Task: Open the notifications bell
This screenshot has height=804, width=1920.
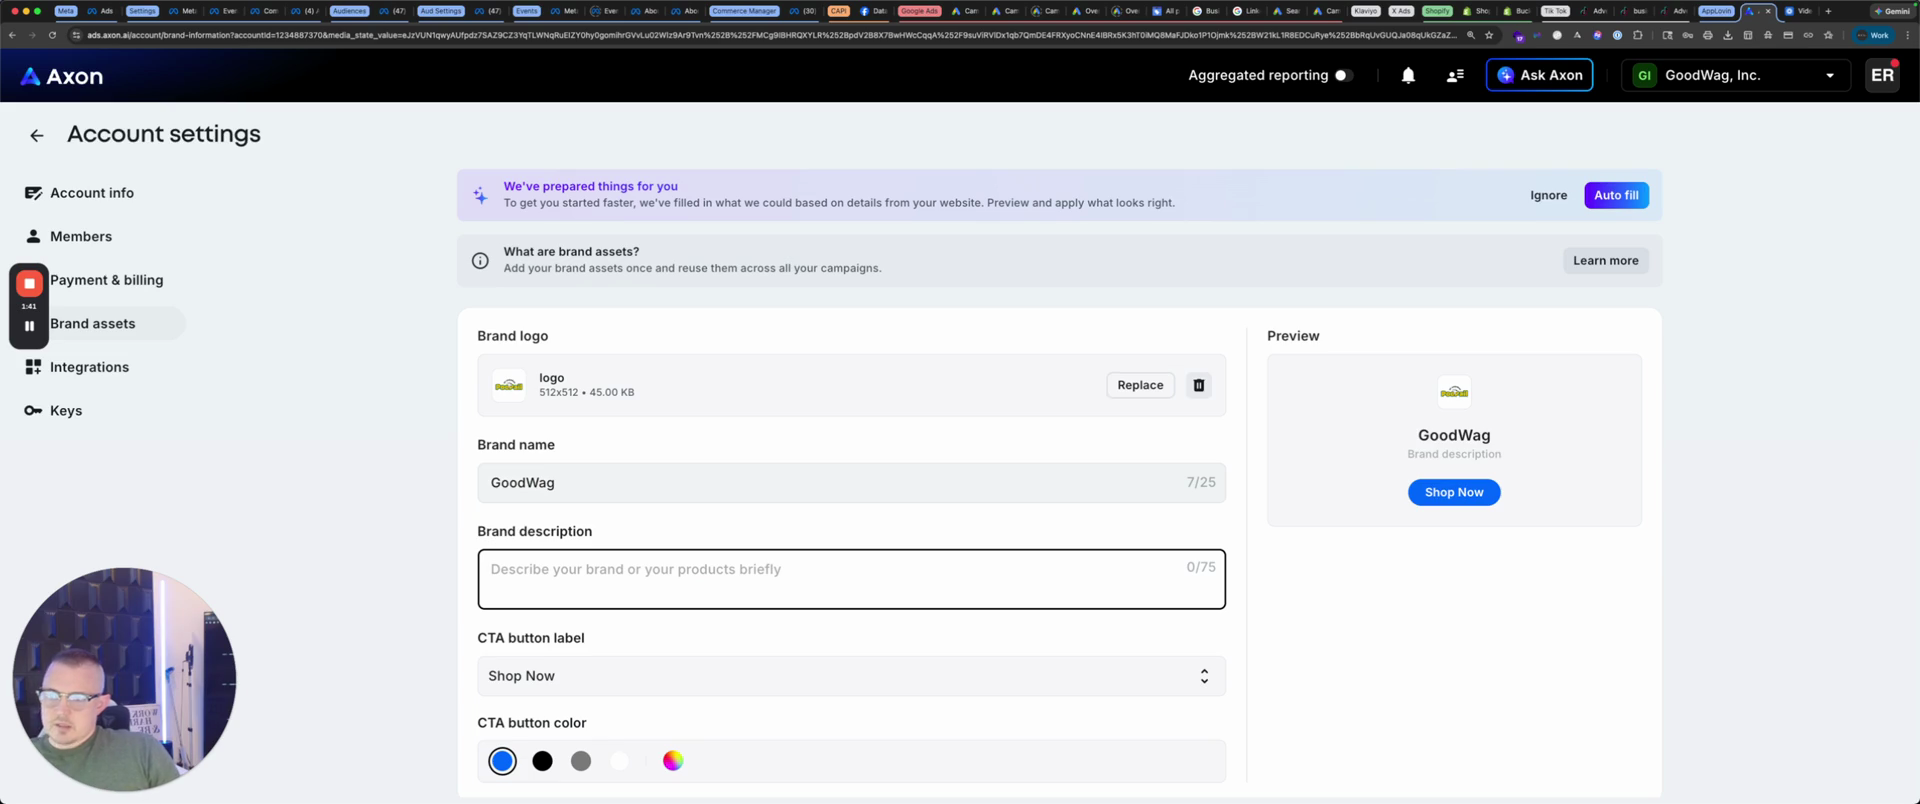Action: pyautogui.click(x=1408, y=75)
